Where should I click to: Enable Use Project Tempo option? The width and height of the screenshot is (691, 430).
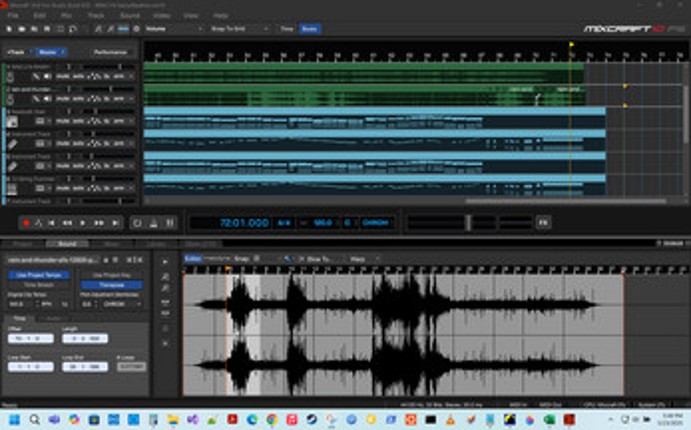point(36,274)
